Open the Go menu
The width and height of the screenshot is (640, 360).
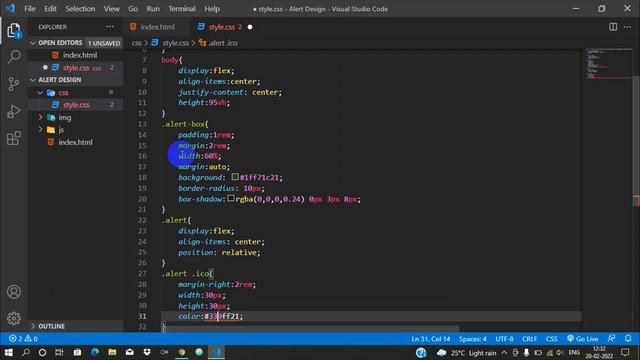click(133, 9)
